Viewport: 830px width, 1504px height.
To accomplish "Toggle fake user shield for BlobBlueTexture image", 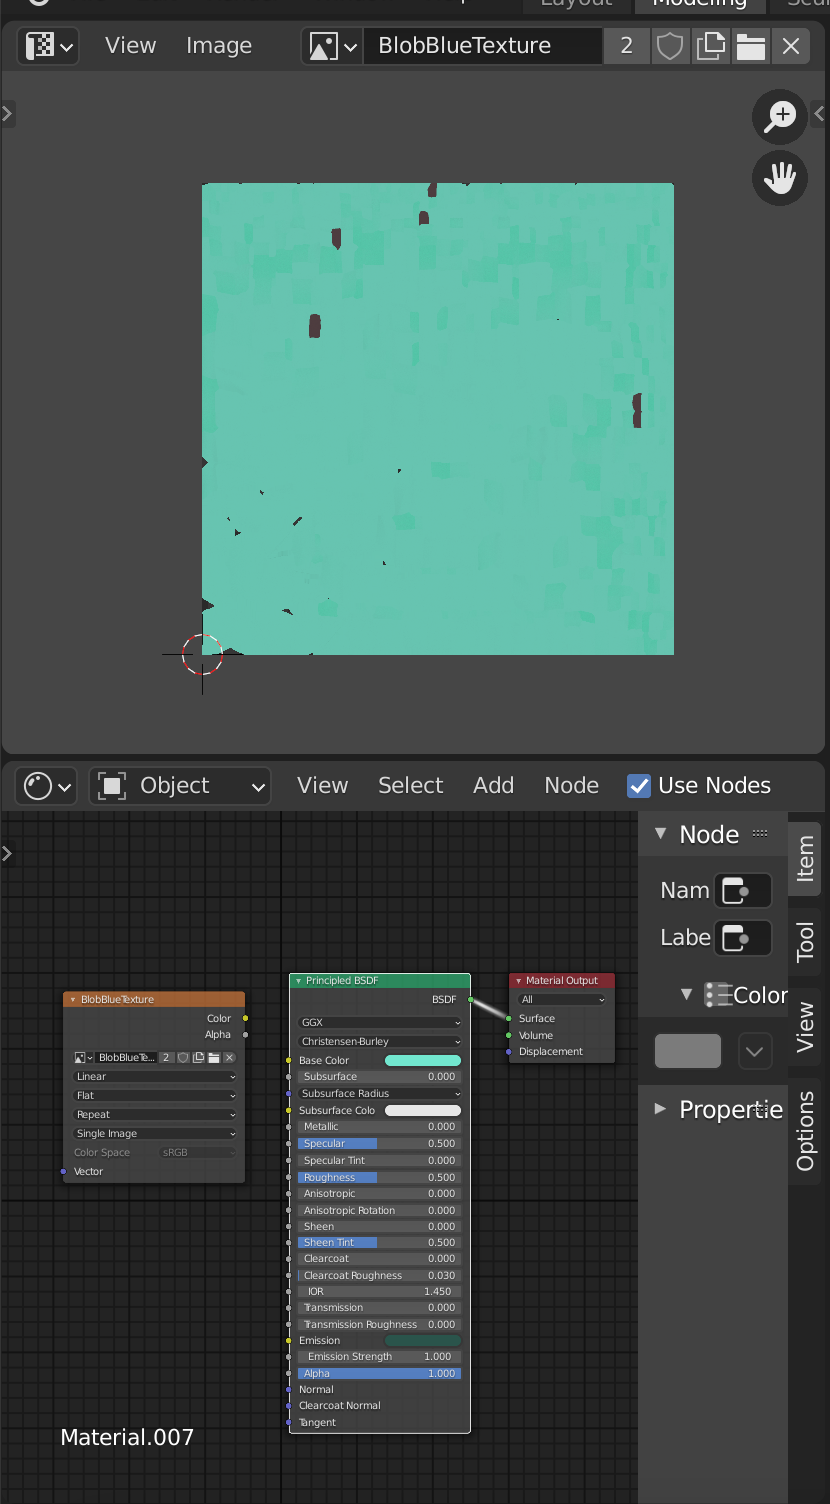I will (668, 46).
